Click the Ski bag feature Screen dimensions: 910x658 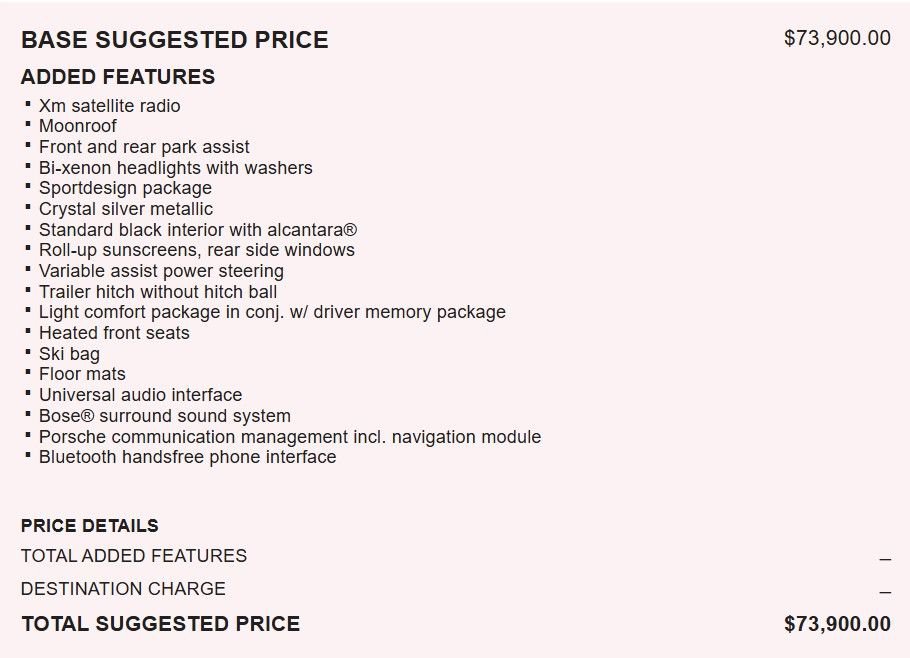pyautogui.click(x=69, y=354)
